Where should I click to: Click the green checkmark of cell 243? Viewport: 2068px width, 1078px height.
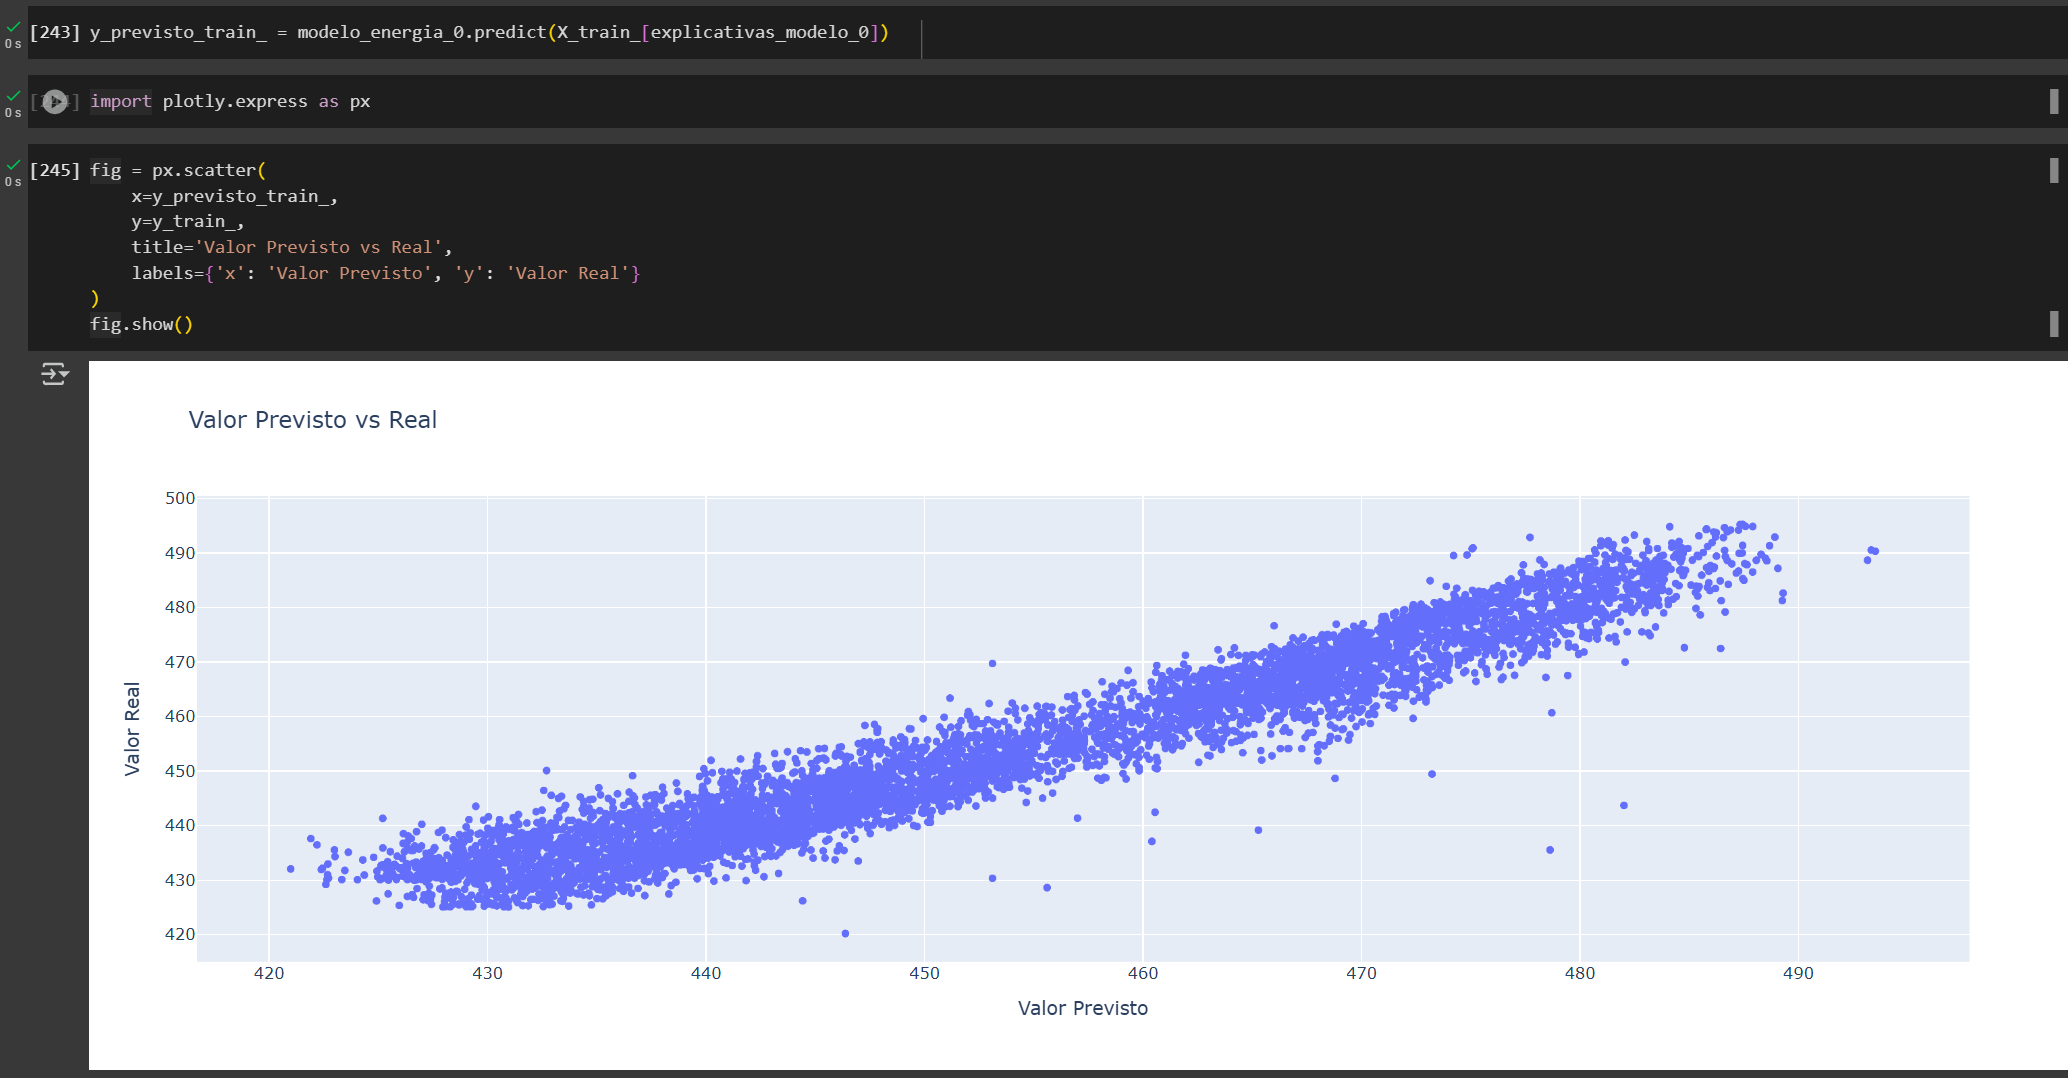point(13,27)
